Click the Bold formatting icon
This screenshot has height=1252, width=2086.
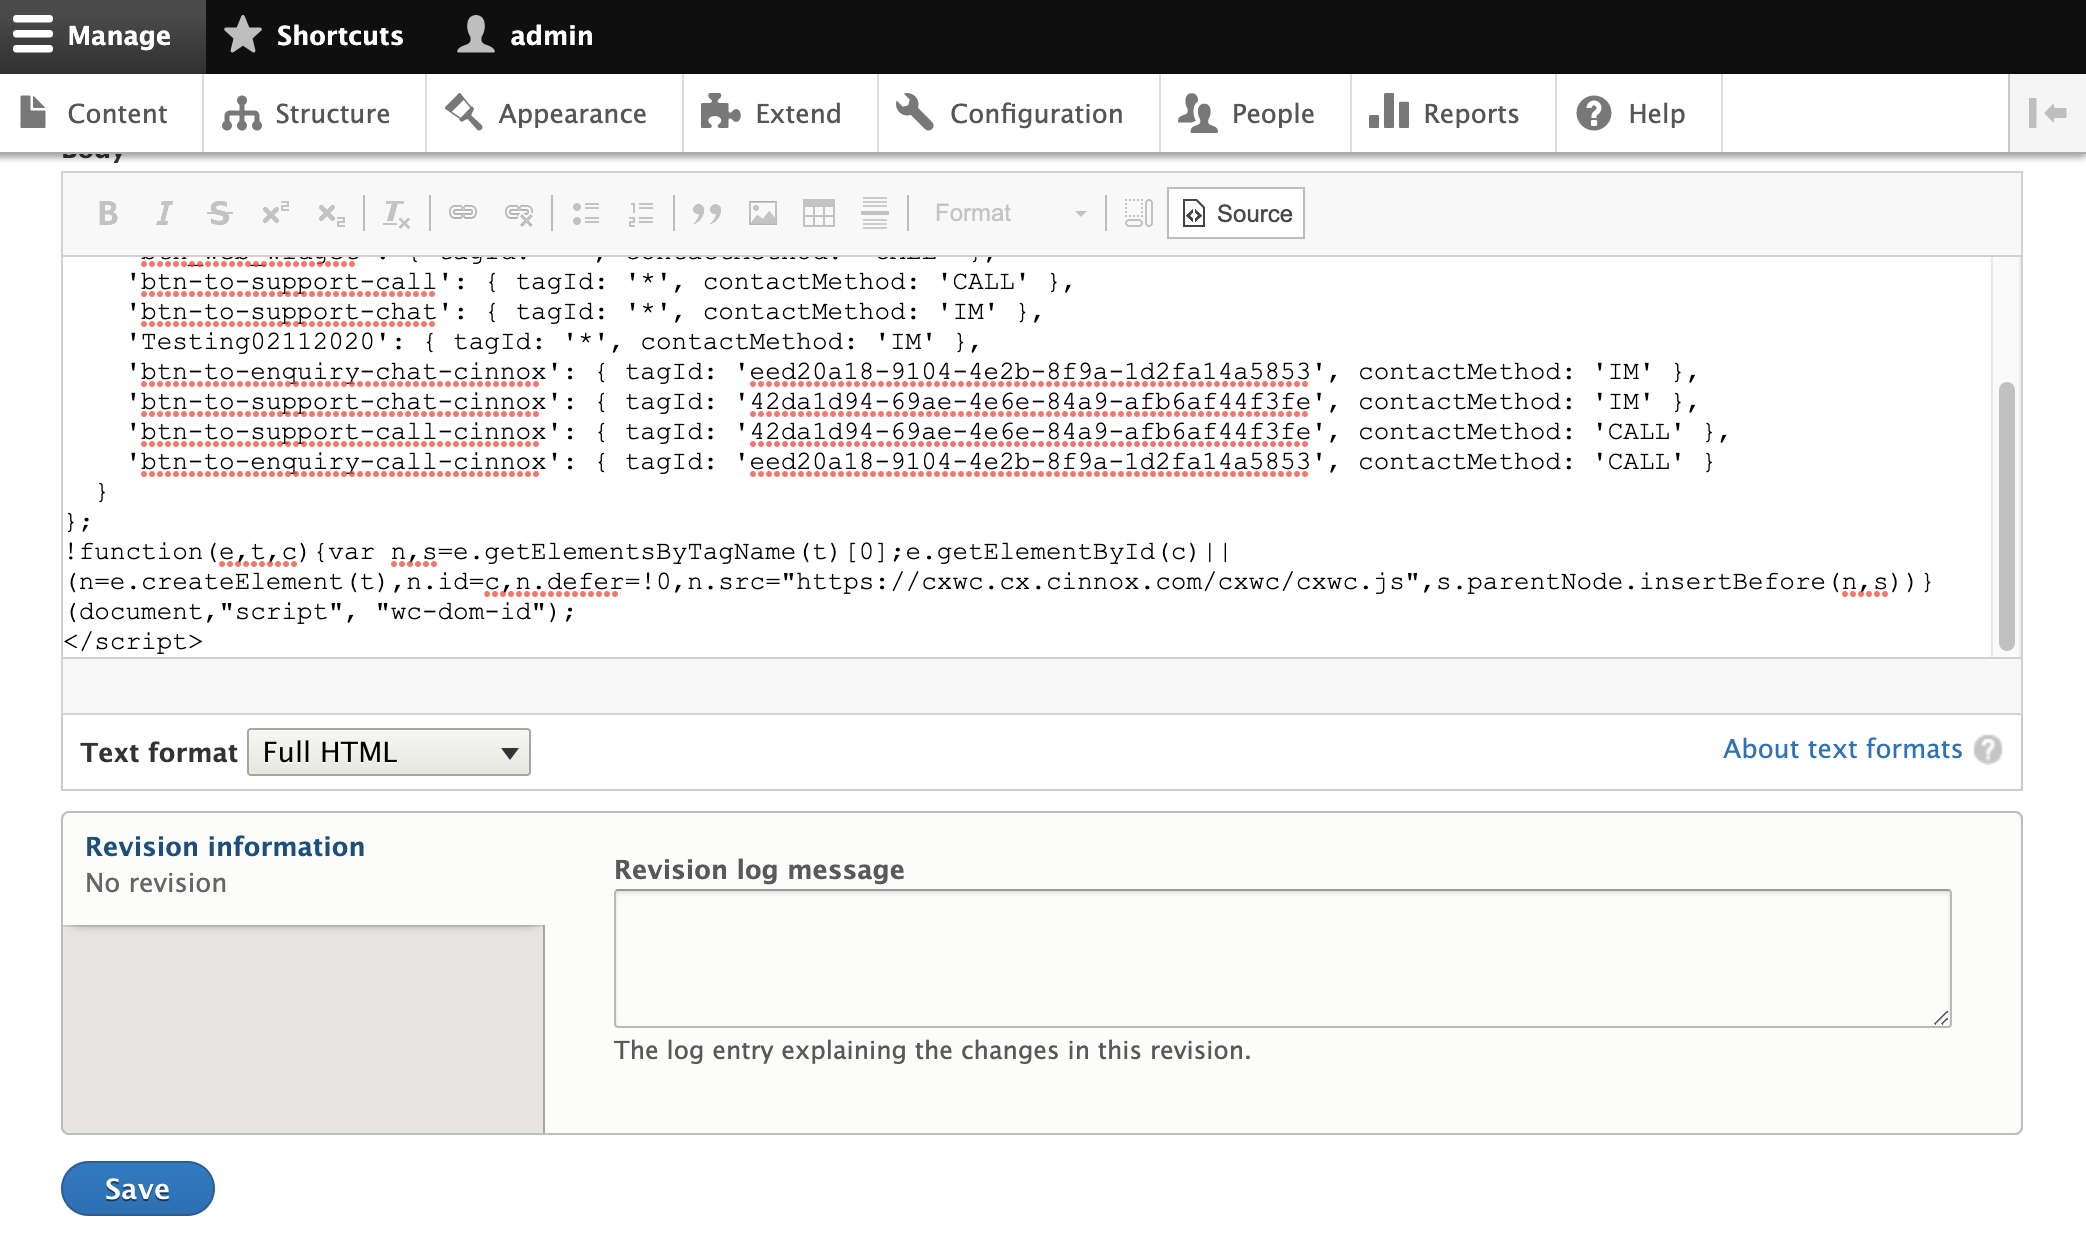click(108, 213)
